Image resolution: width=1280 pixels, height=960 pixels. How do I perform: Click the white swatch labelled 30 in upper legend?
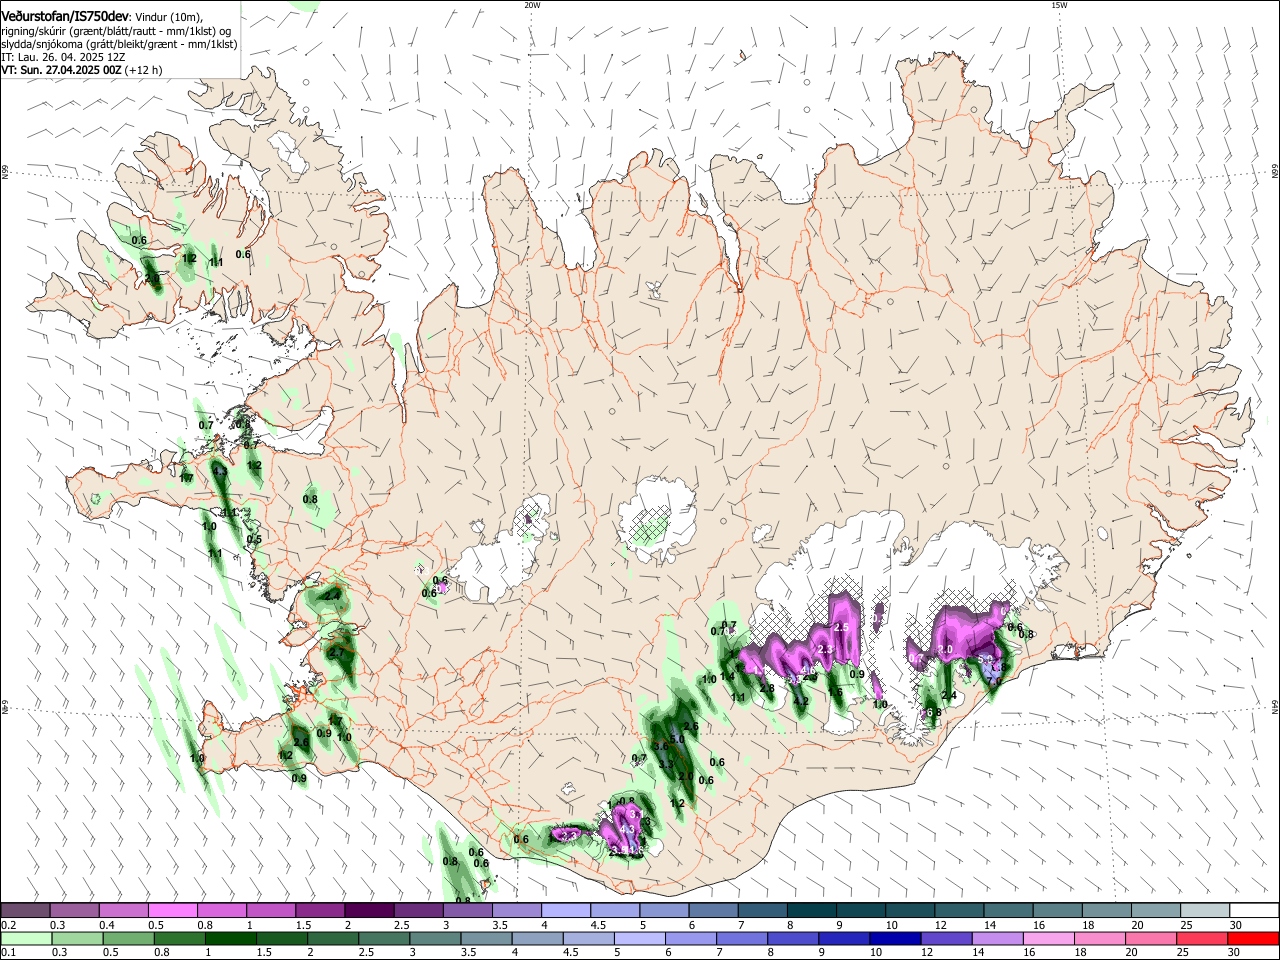1254,911
